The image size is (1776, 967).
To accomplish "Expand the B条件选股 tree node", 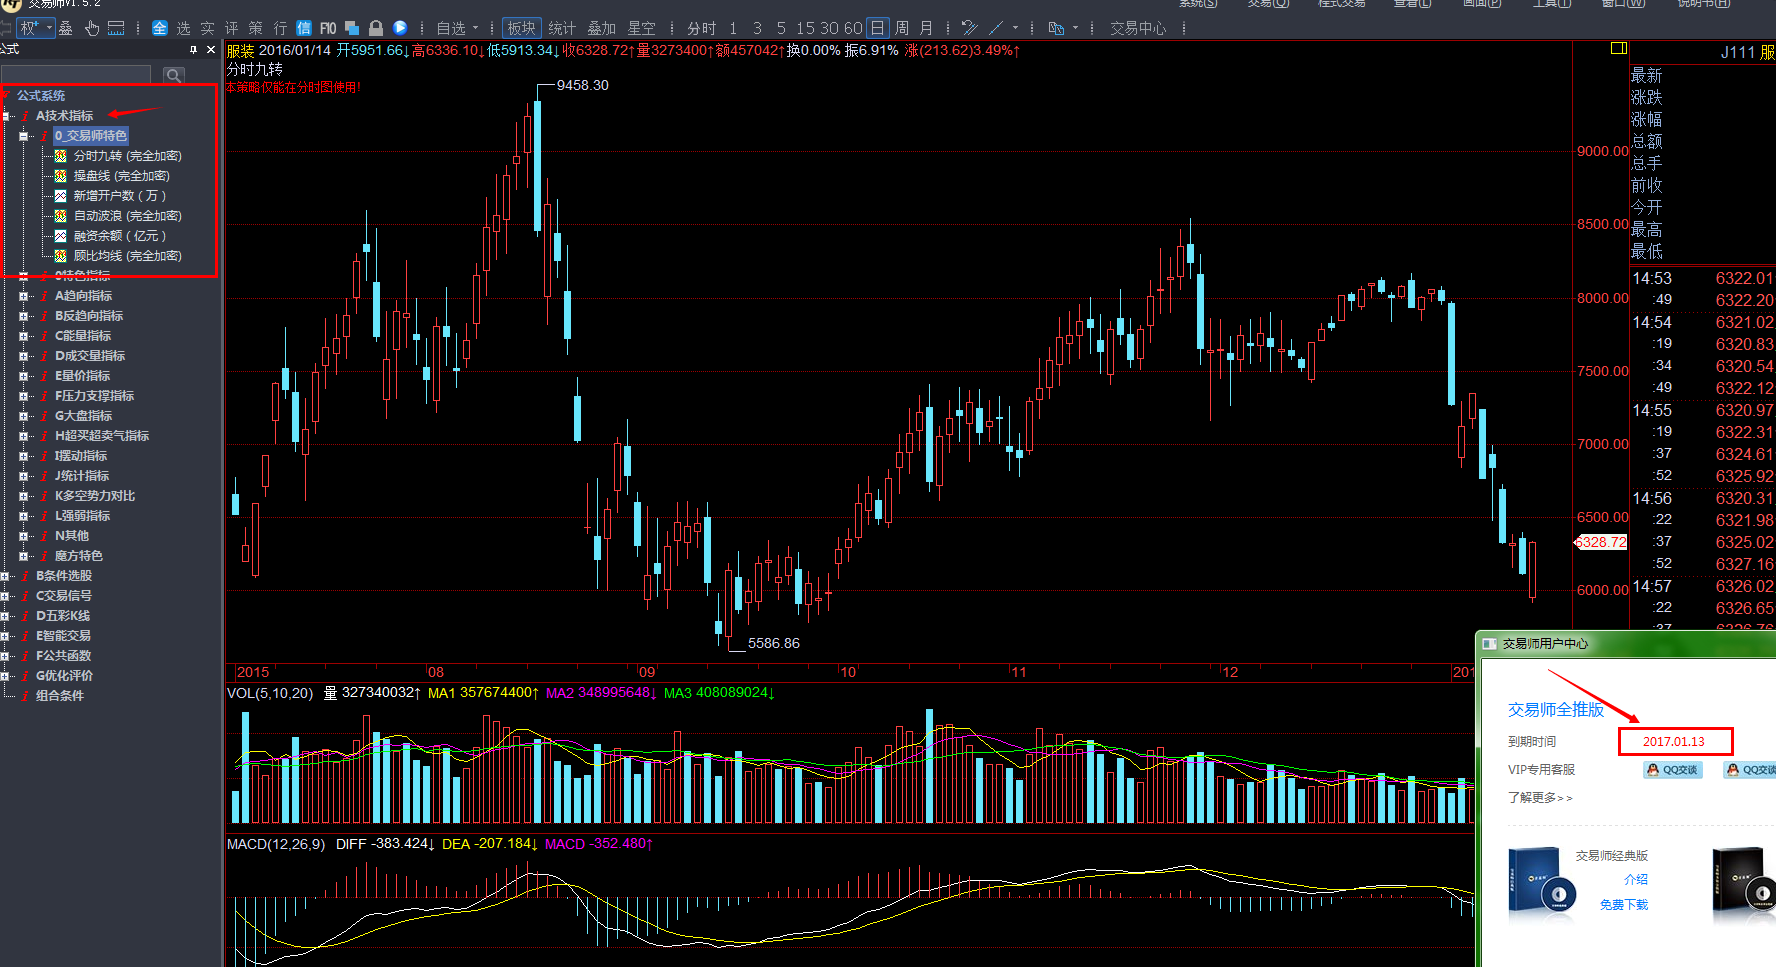I will (x=6, y=576).
